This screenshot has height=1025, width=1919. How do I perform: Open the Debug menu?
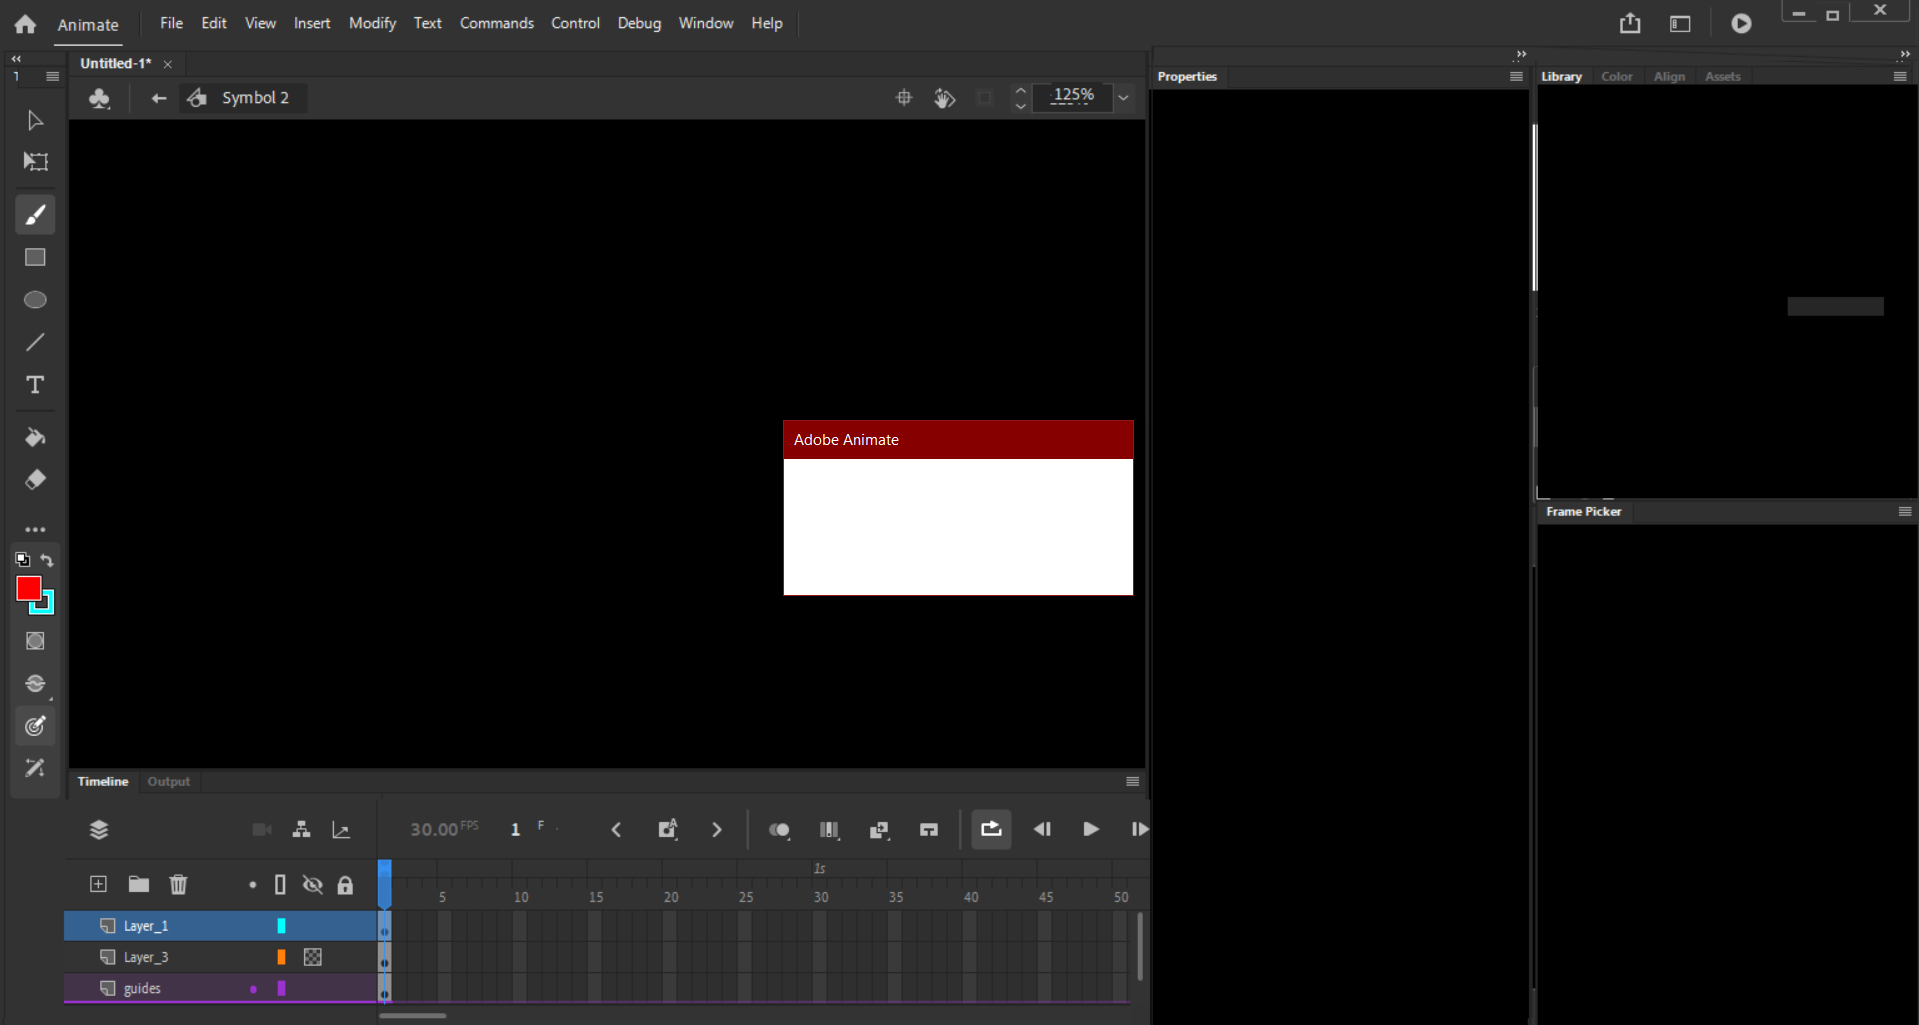coord(639,23)
